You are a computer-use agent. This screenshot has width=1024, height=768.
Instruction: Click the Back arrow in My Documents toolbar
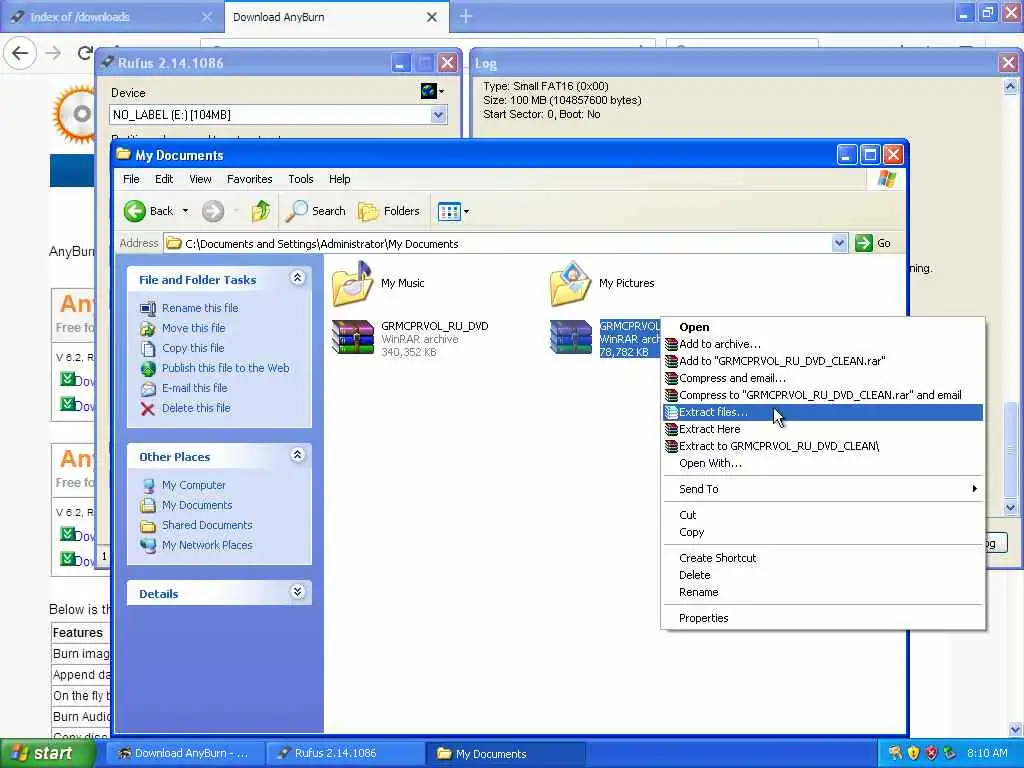pyautogui.click(x=135, y=211)
